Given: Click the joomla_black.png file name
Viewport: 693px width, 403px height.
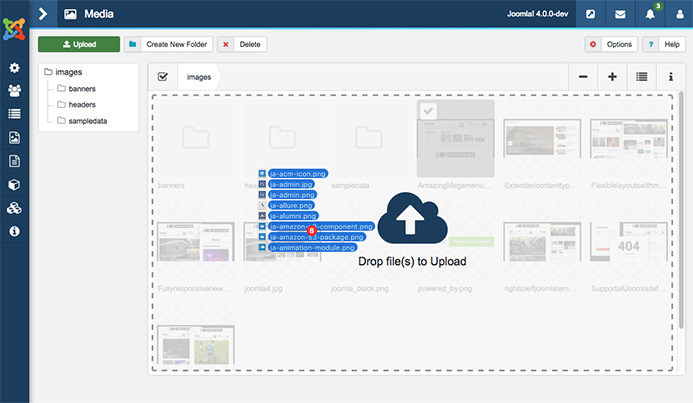Looking at the screenshot, I should [x=360, y=289].
